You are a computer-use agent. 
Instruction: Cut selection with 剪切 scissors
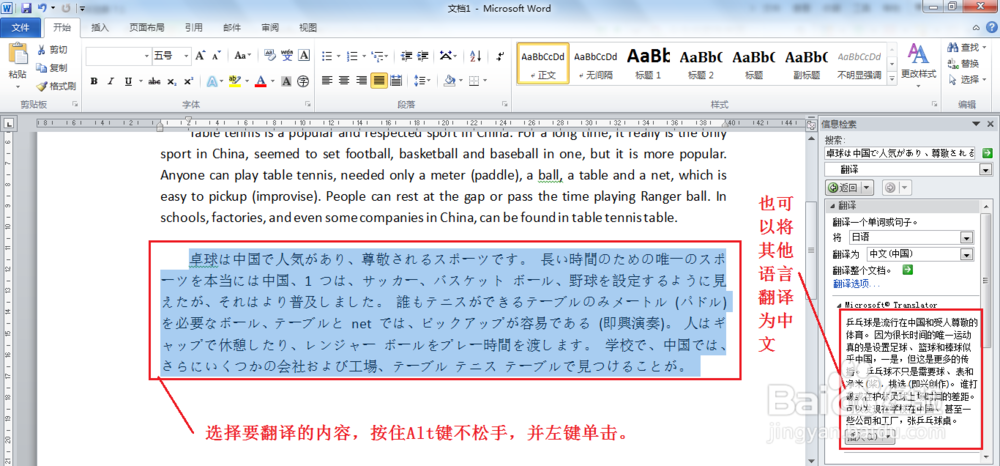[52, 50]
